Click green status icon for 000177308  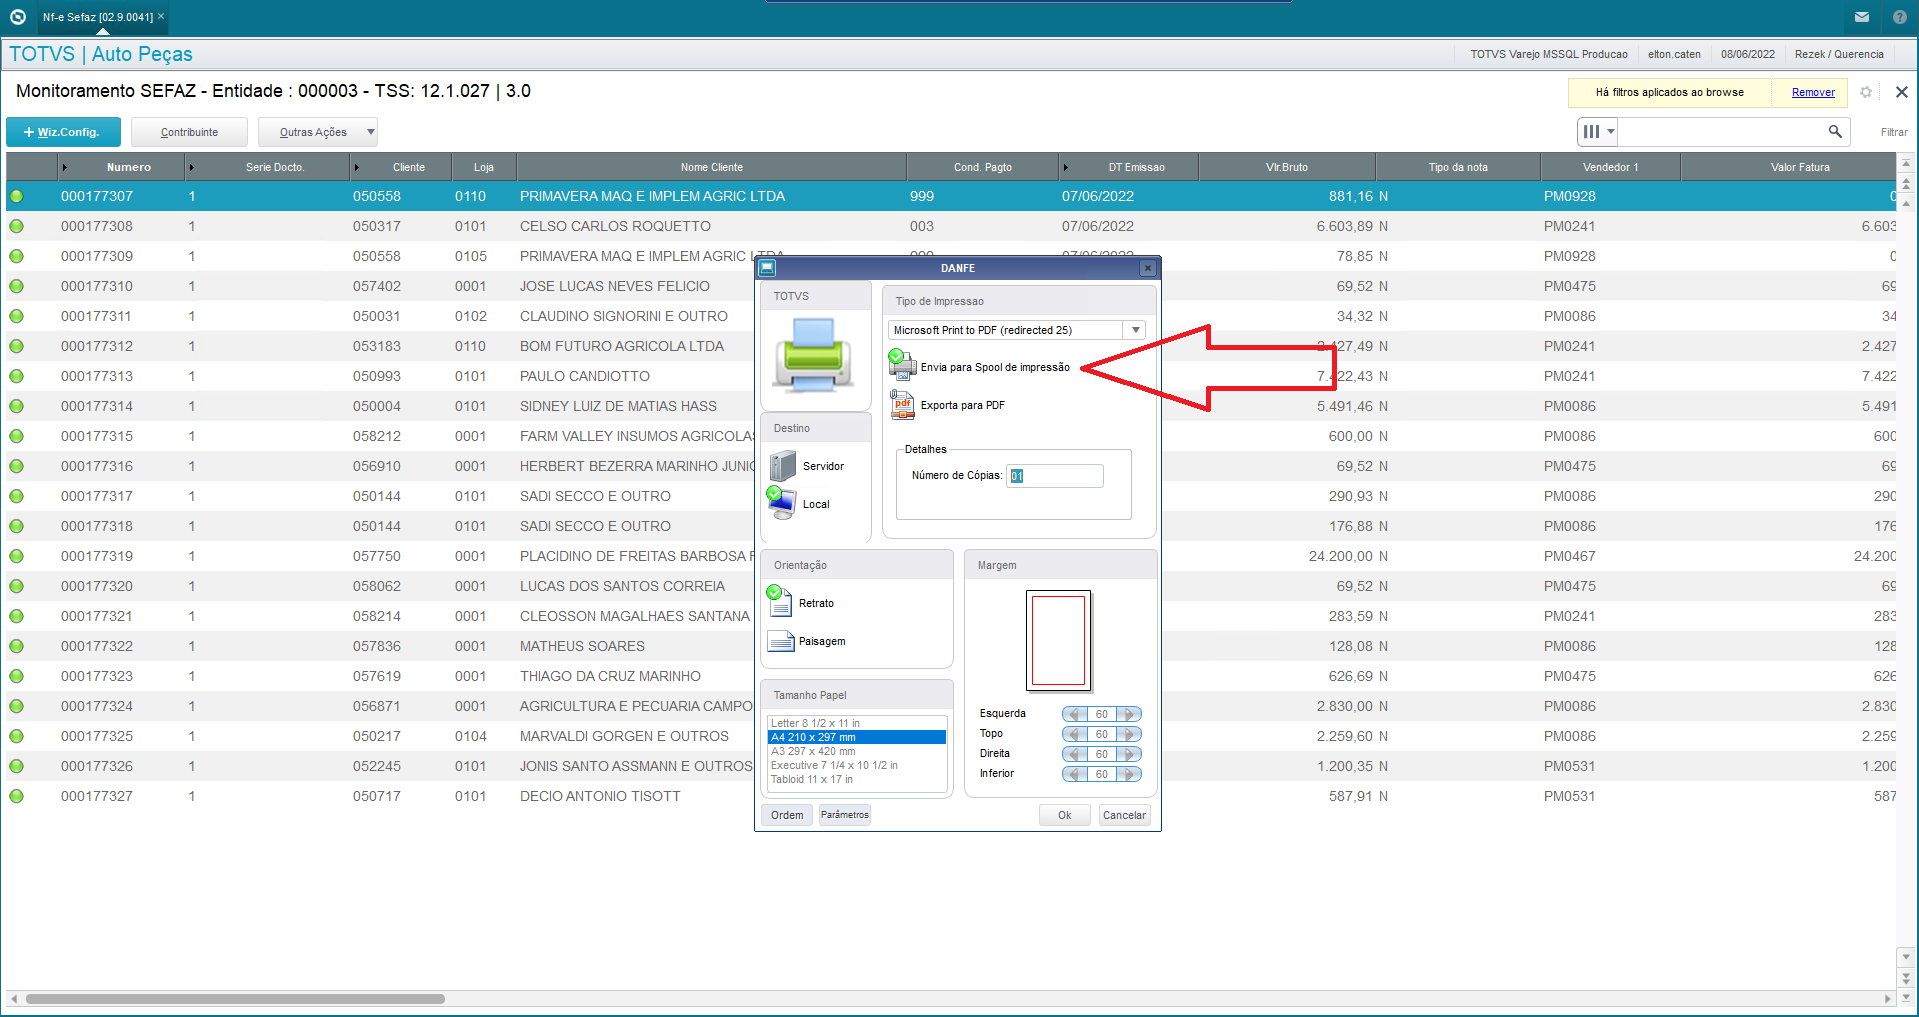(x=16, y=226)
